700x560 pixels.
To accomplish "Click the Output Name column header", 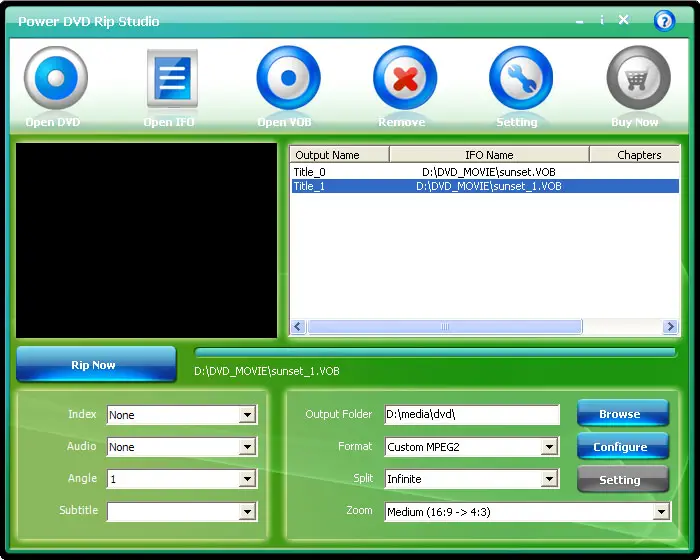I will coord(340,155).
